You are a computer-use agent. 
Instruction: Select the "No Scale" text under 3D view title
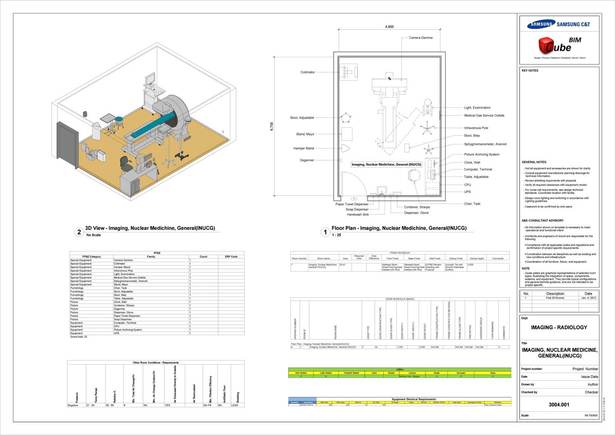(93, 235)
